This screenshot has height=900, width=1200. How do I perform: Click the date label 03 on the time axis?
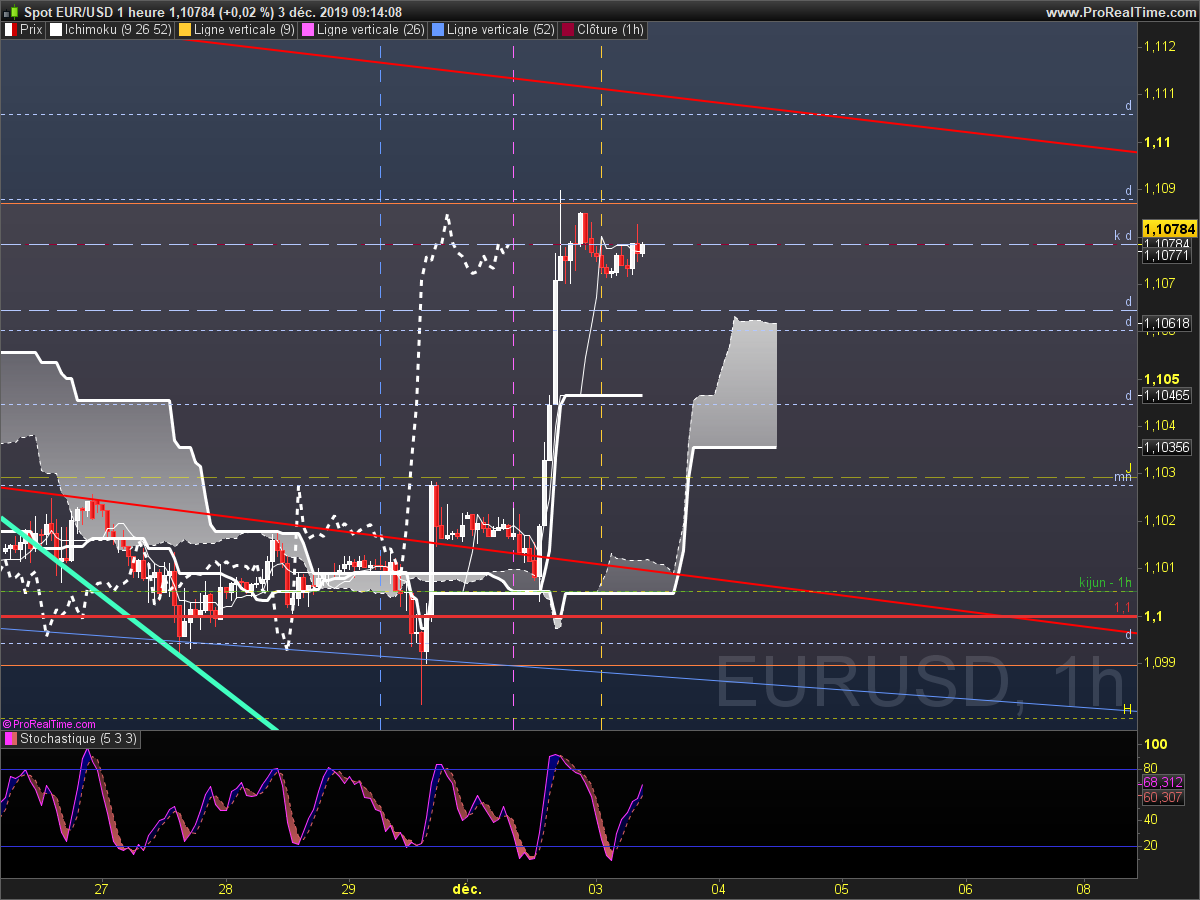[x=596, y=888]
